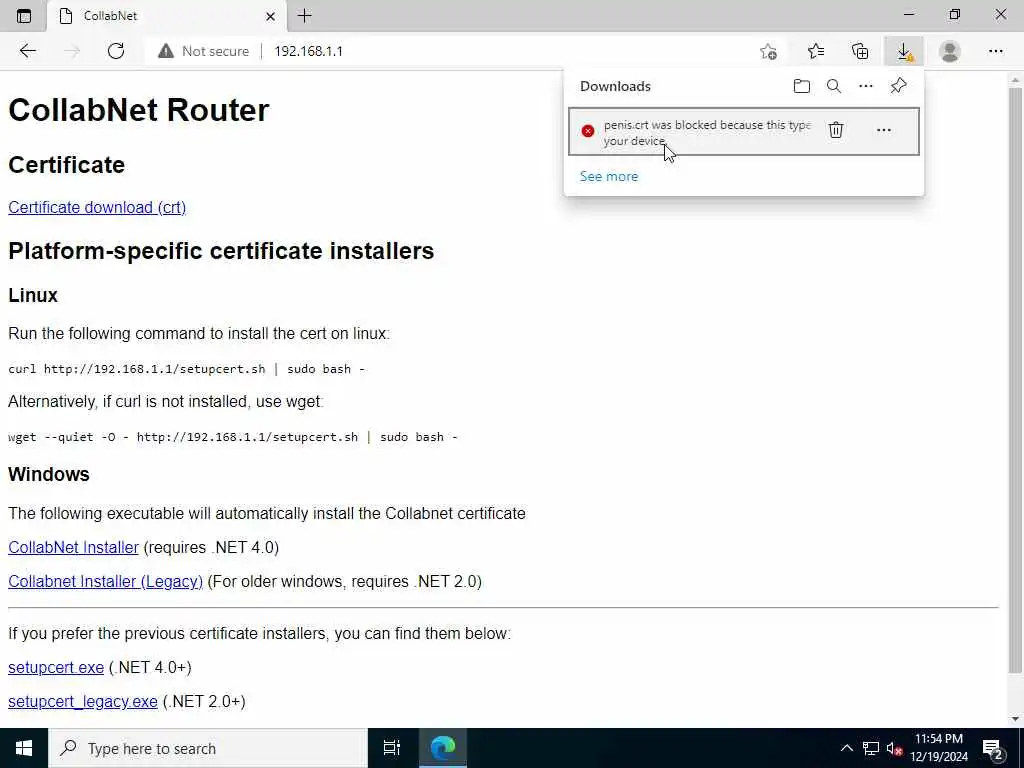Open the Certificate download (crt) link

97,207
